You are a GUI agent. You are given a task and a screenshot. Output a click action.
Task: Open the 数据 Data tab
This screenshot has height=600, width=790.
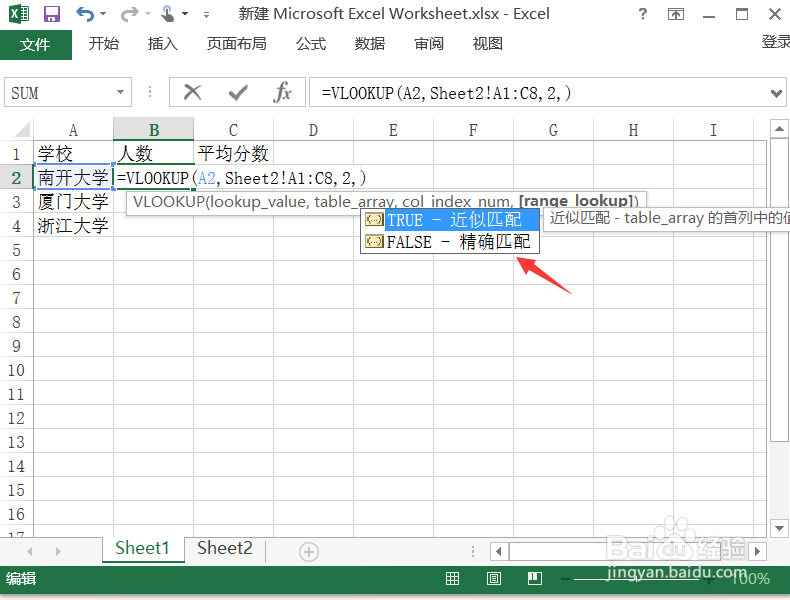click(369, 44)
